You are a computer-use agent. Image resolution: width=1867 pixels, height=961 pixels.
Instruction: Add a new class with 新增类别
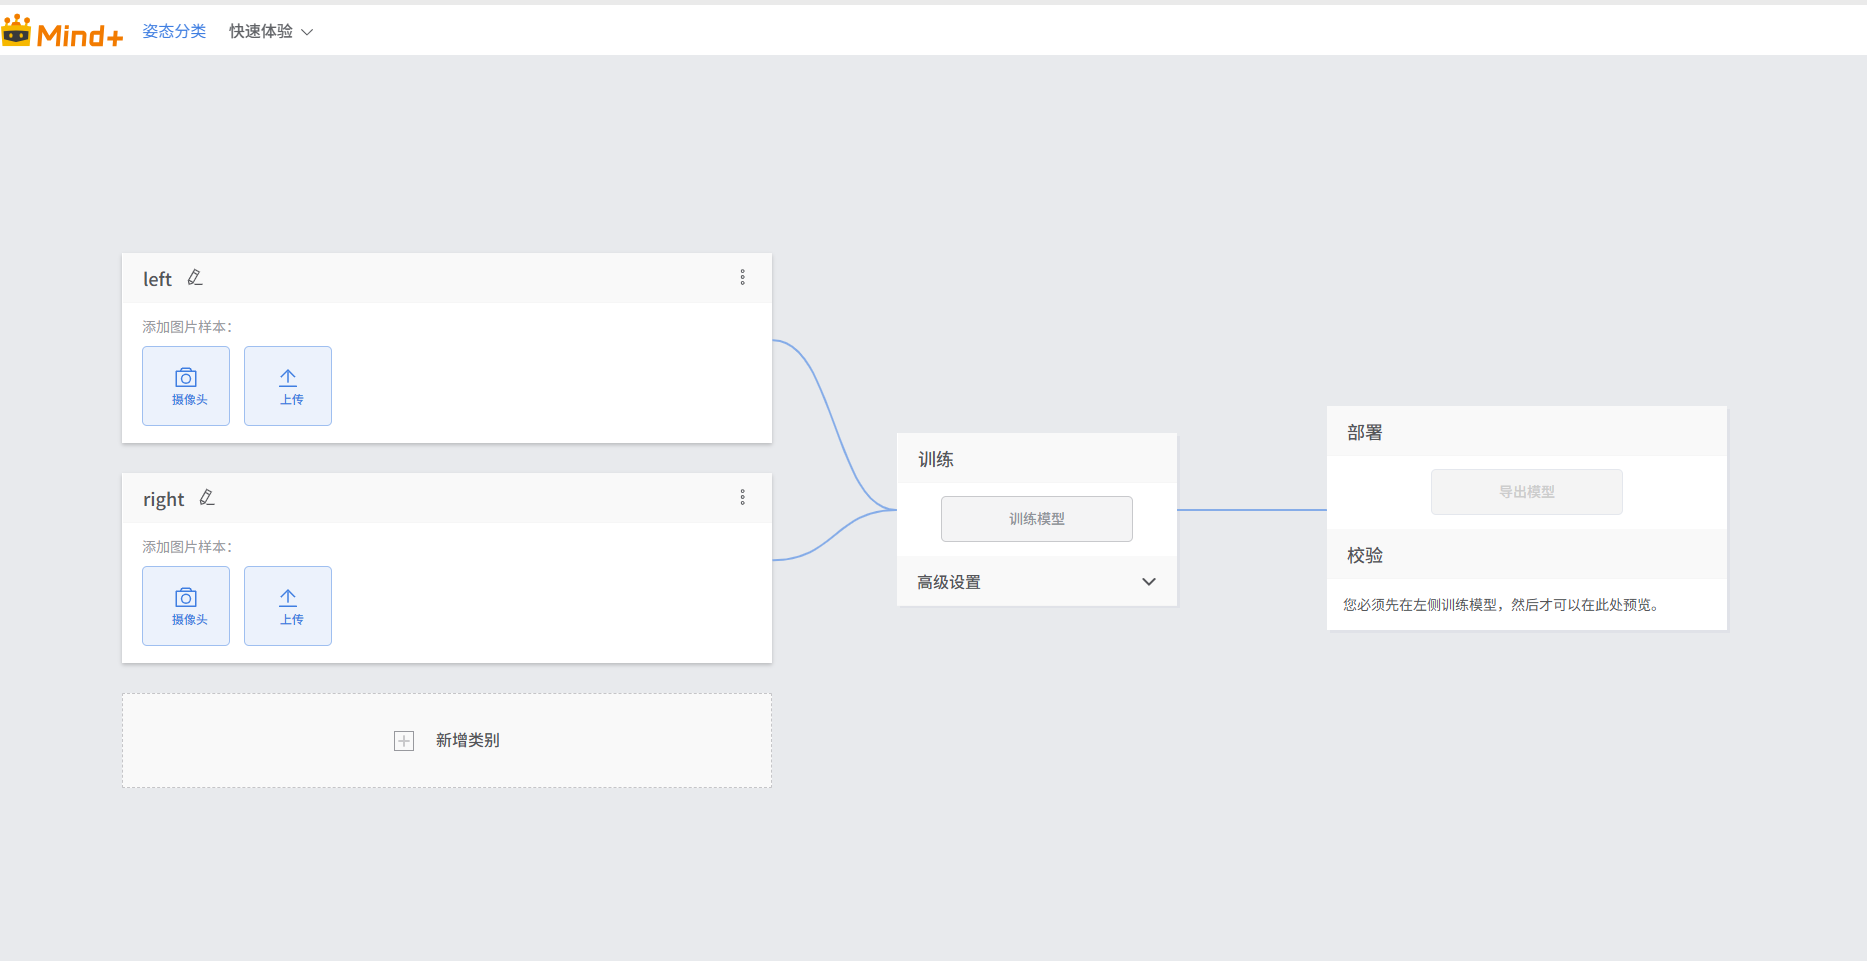coord(467,741)
